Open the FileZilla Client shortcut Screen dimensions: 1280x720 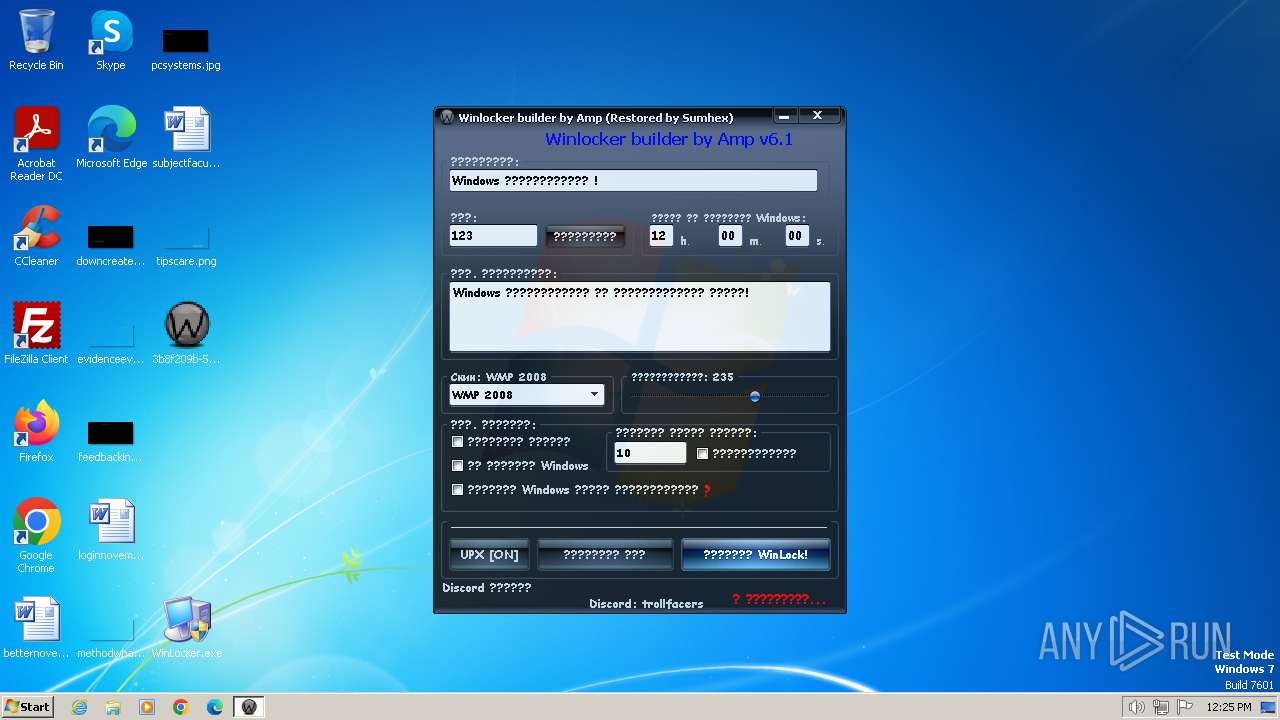[36, 334]
